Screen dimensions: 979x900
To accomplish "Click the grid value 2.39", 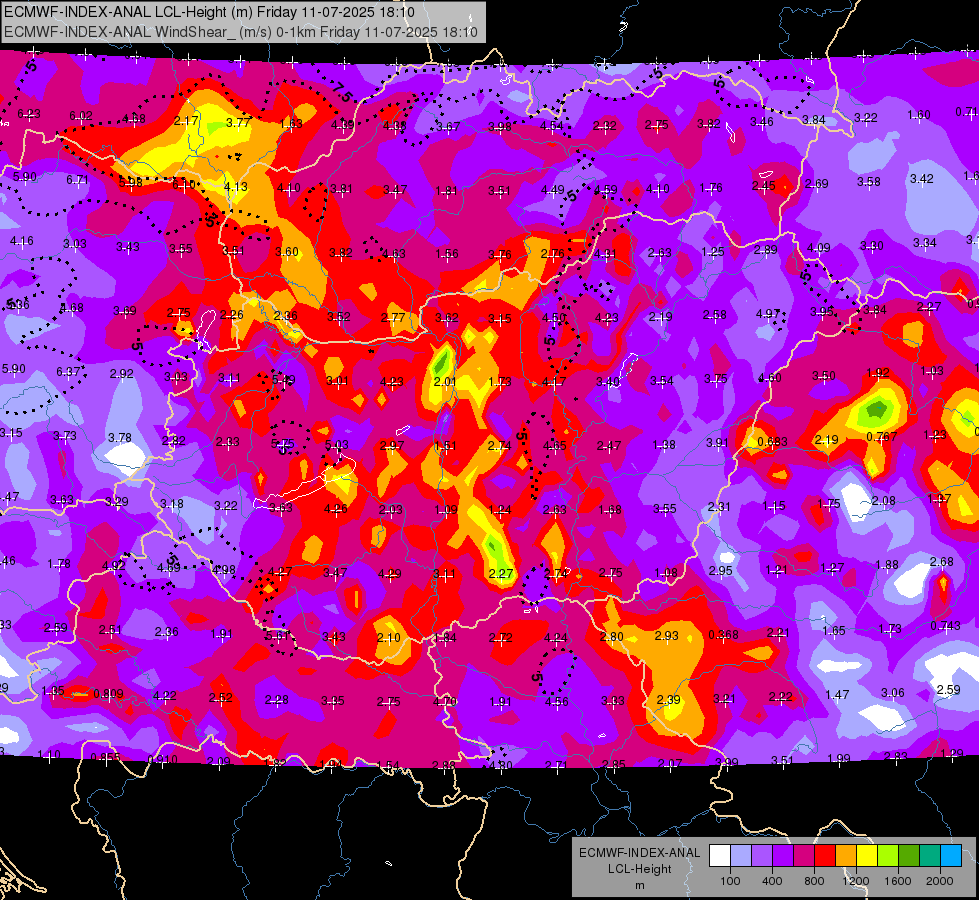I will click(x=668, y=700).
